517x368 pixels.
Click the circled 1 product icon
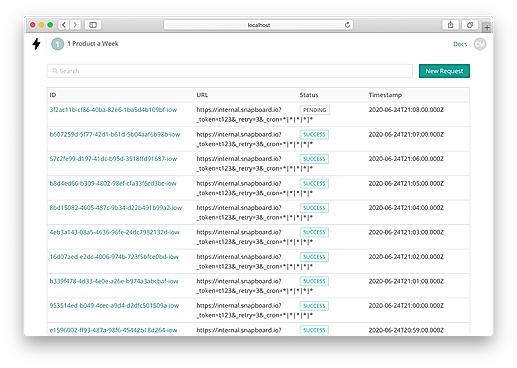tap(57, 44)
